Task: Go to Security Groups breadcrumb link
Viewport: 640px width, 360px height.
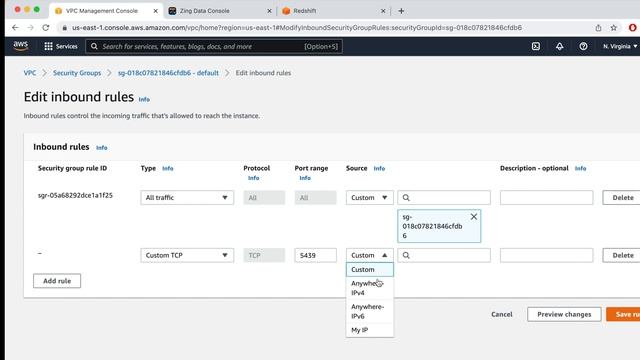Action: click(x=77, y=73)
